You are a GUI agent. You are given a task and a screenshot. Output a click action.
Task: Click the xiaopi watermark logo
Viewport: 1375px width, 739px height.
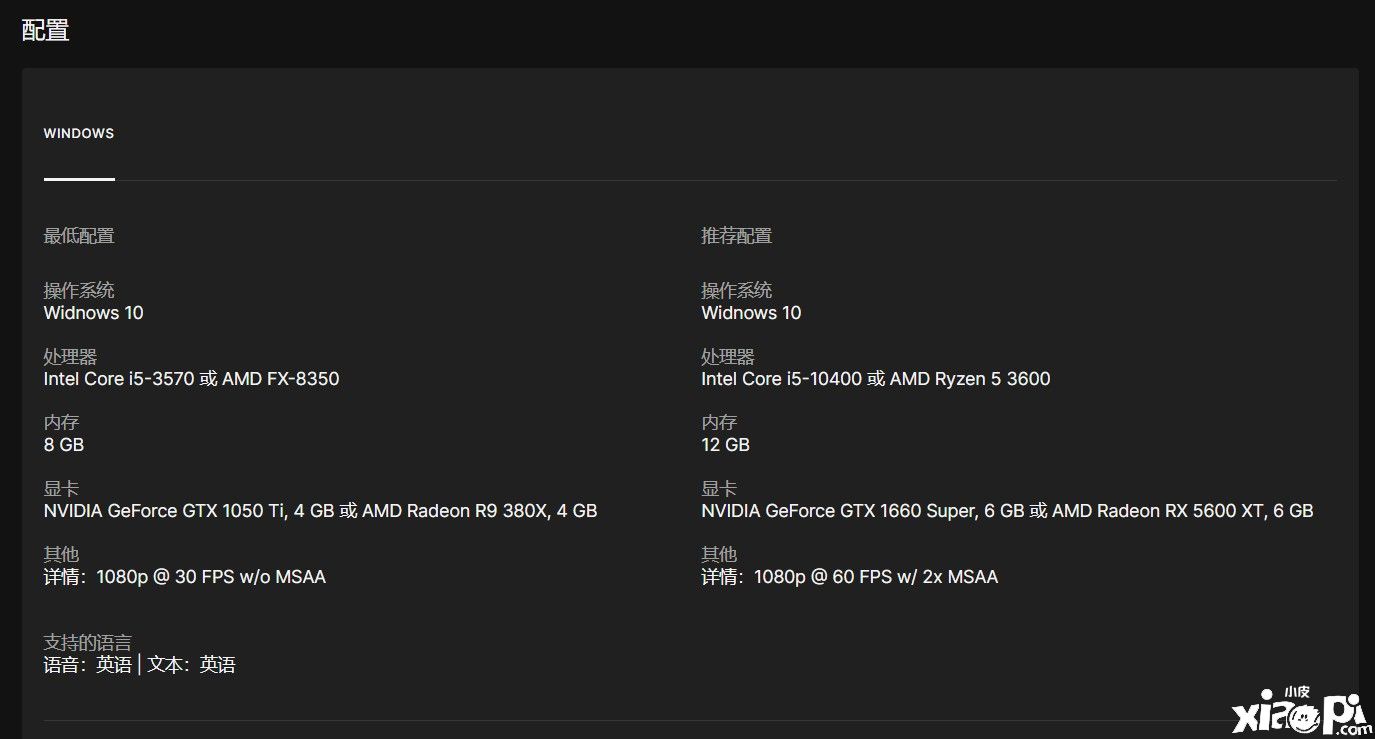(x=1298, y=712)
